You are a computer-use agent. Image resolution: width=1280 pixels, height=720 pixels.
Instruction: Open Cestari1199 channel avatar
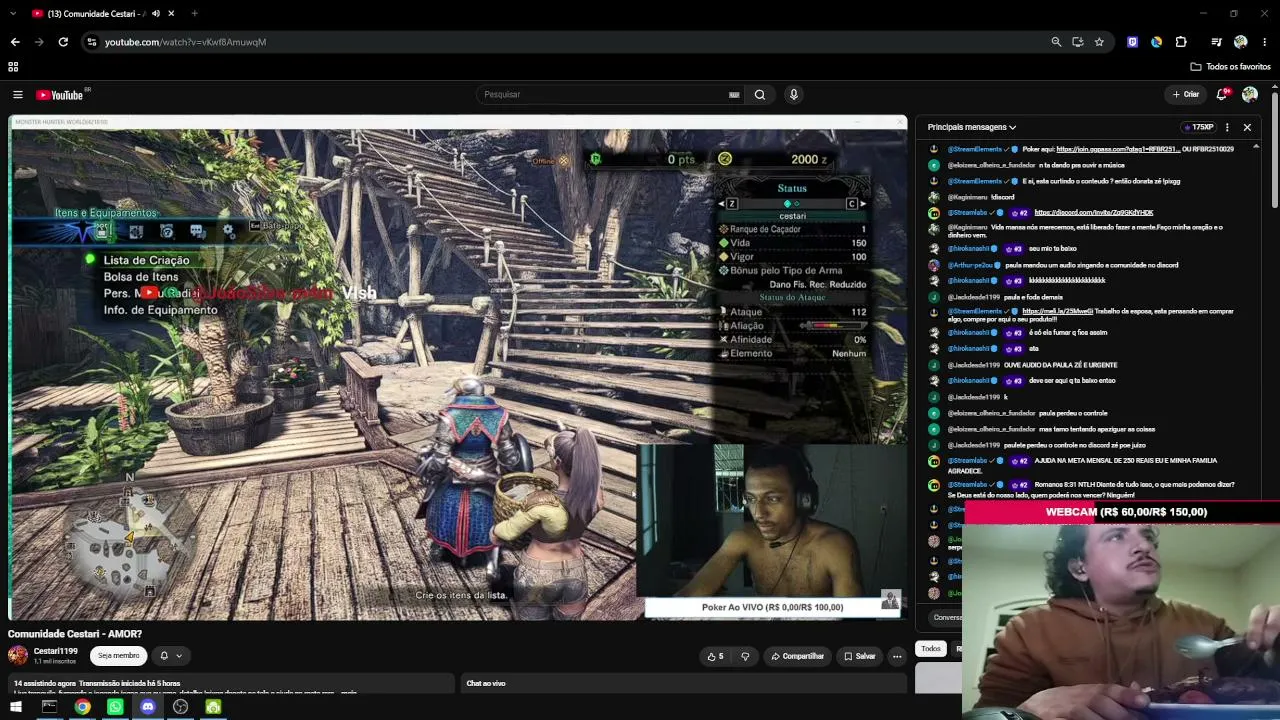[x=18, y=655]
